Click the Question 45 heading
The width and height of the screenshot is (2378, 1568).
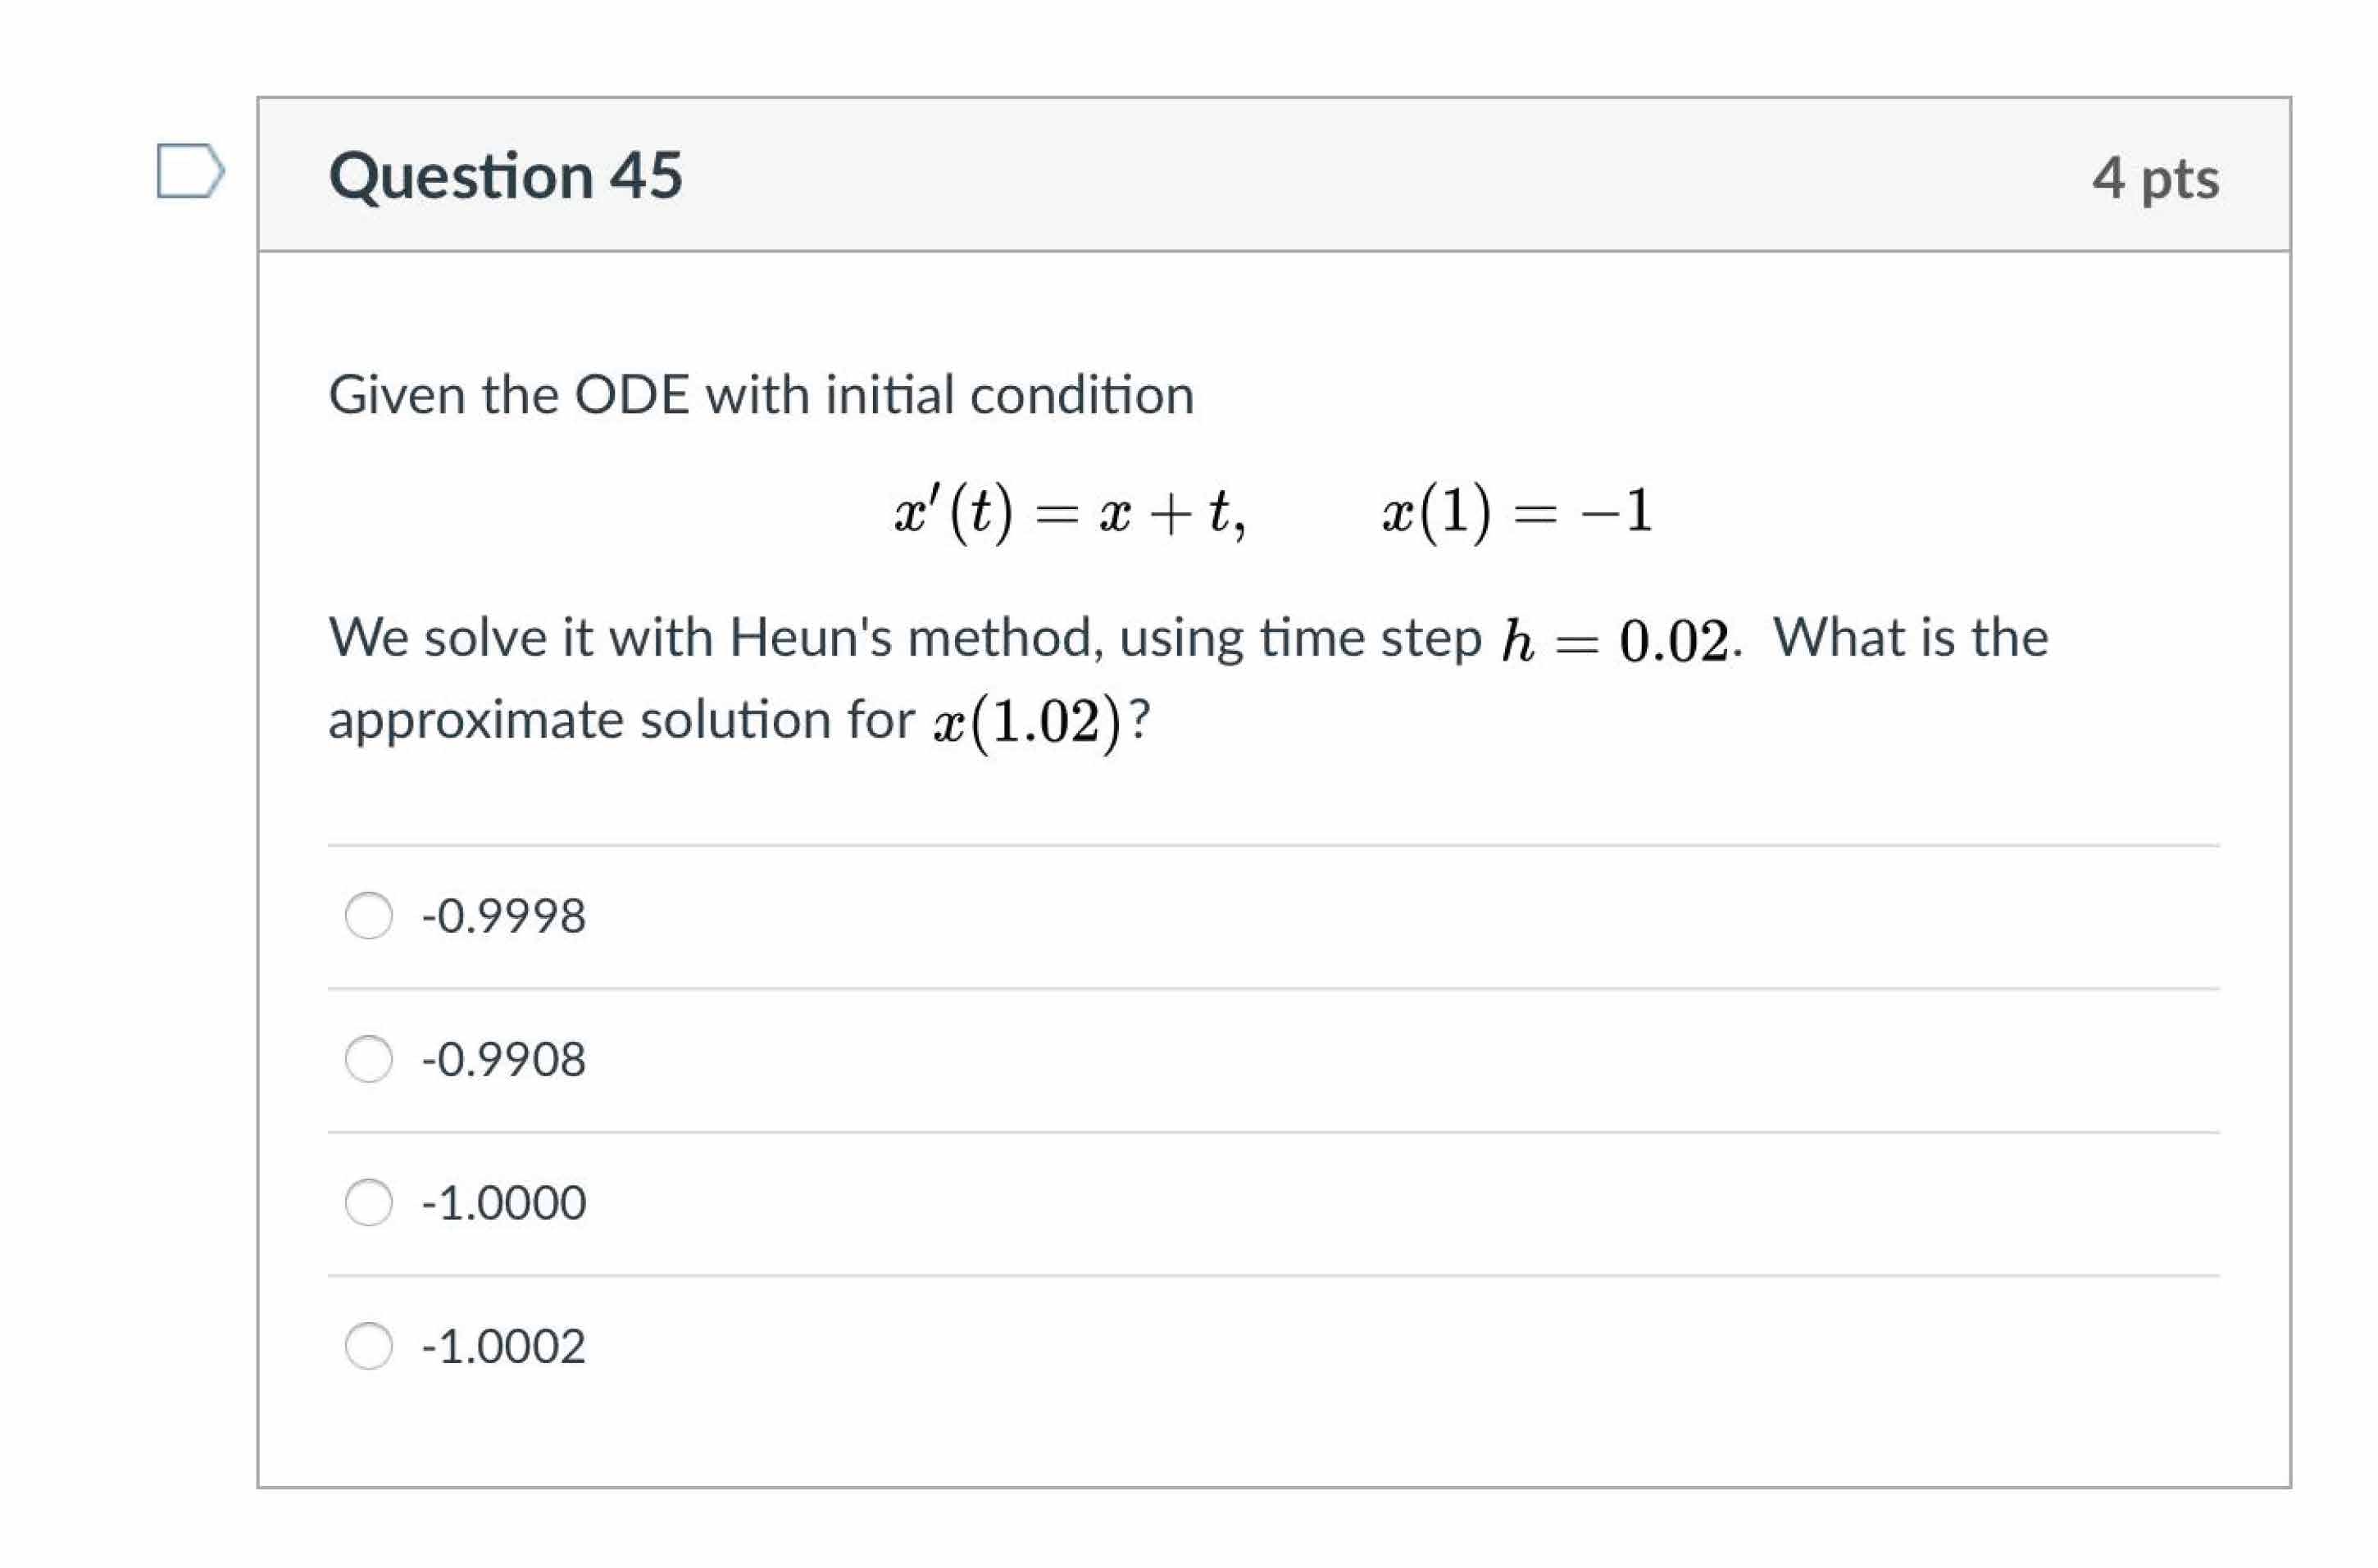(505, 176)
